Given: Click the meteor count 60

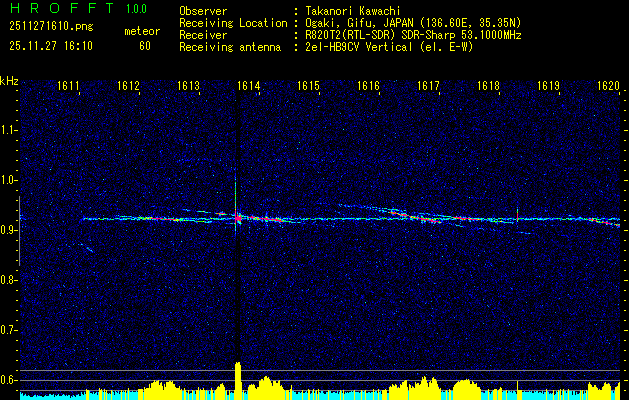Looking at the screenshot, I should click(145, 46).
